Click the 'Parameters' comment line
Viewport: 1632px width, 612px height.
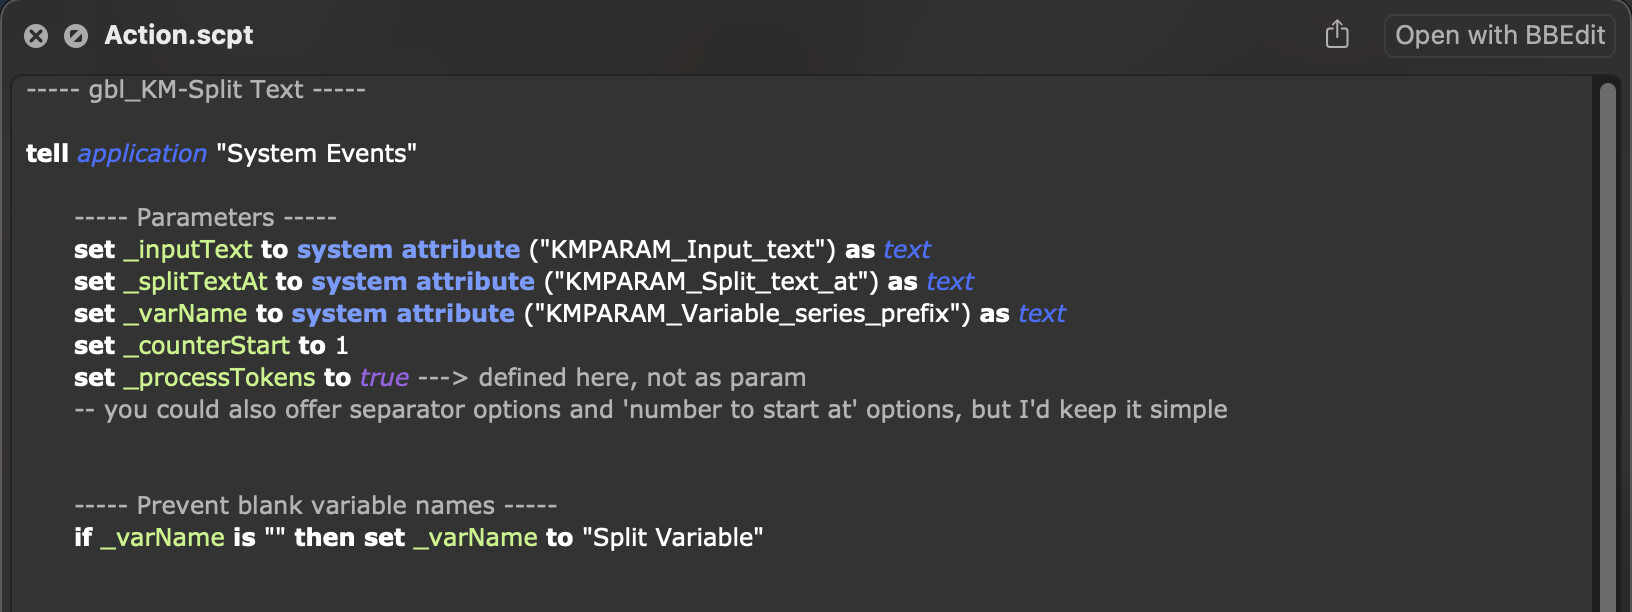tap(205, 218)
